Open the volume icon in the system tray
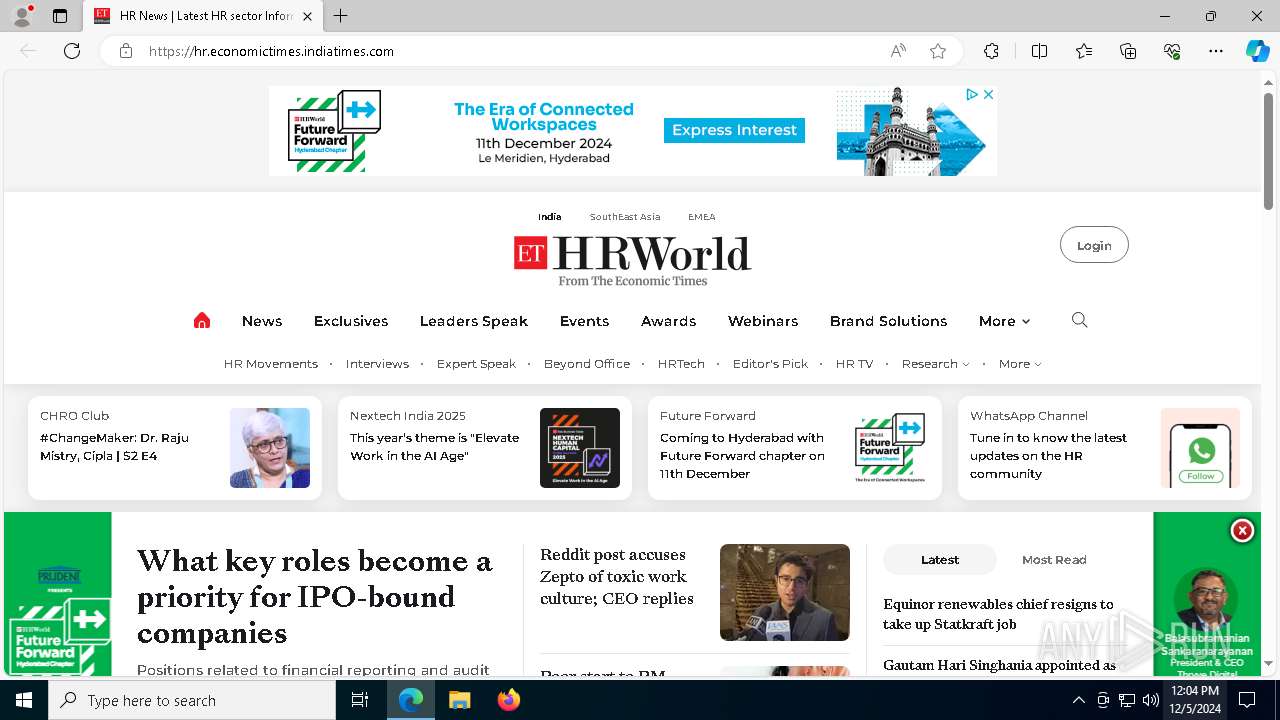This screenshot has width=1280, height=720. point(1151,700)
